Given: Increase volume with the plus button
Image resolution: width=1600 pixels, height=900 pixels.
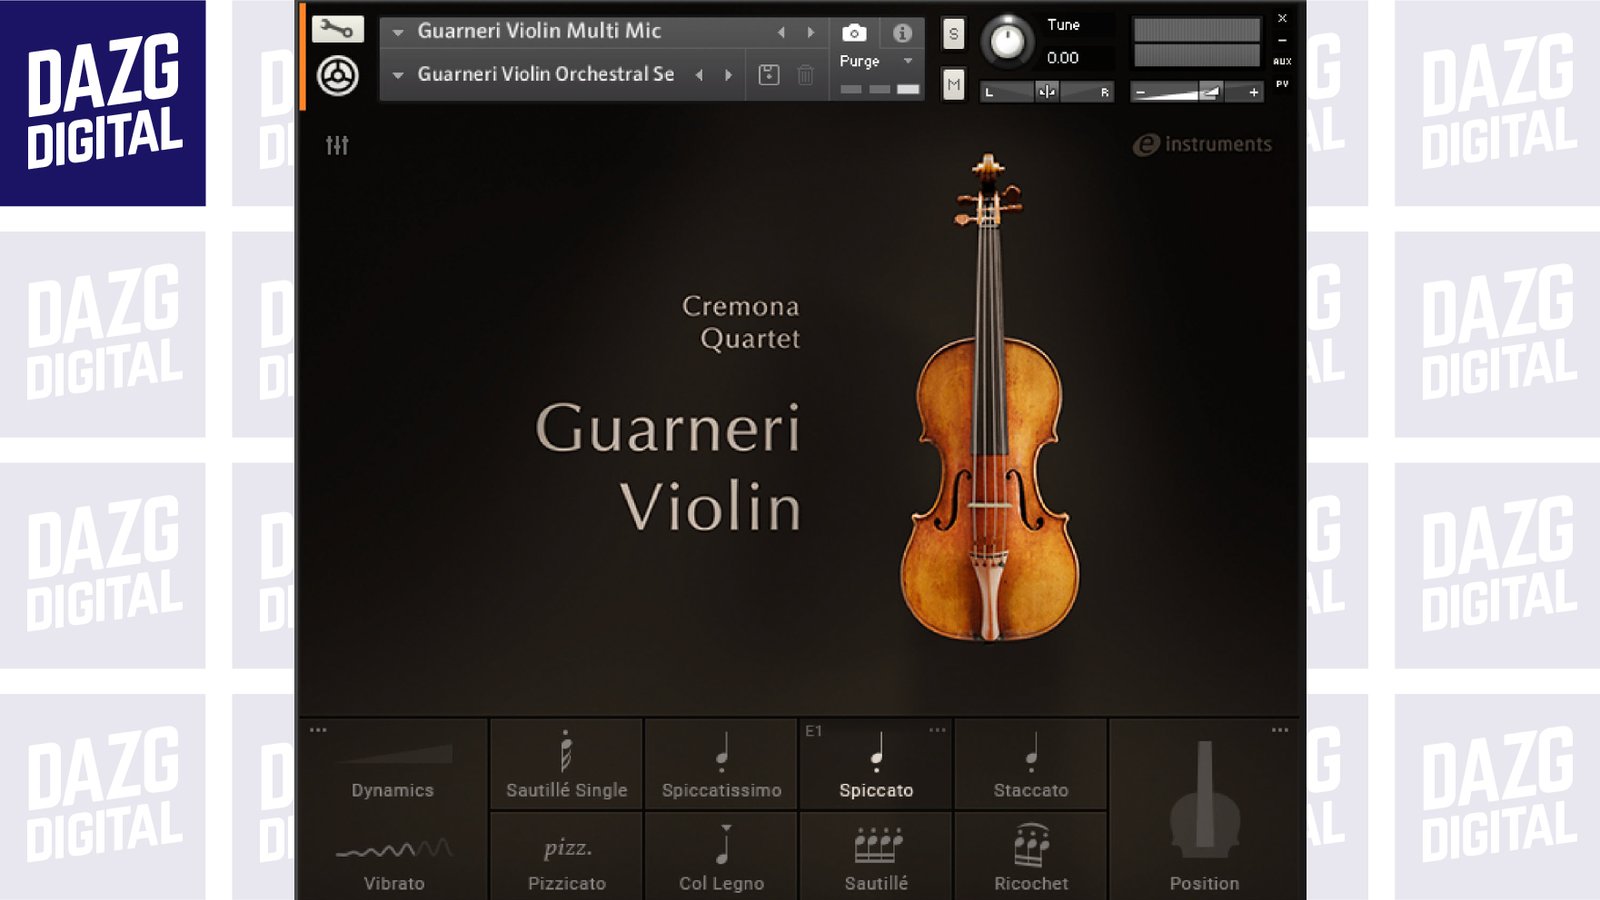Looking at the screenshot, I should [1253, 92].
